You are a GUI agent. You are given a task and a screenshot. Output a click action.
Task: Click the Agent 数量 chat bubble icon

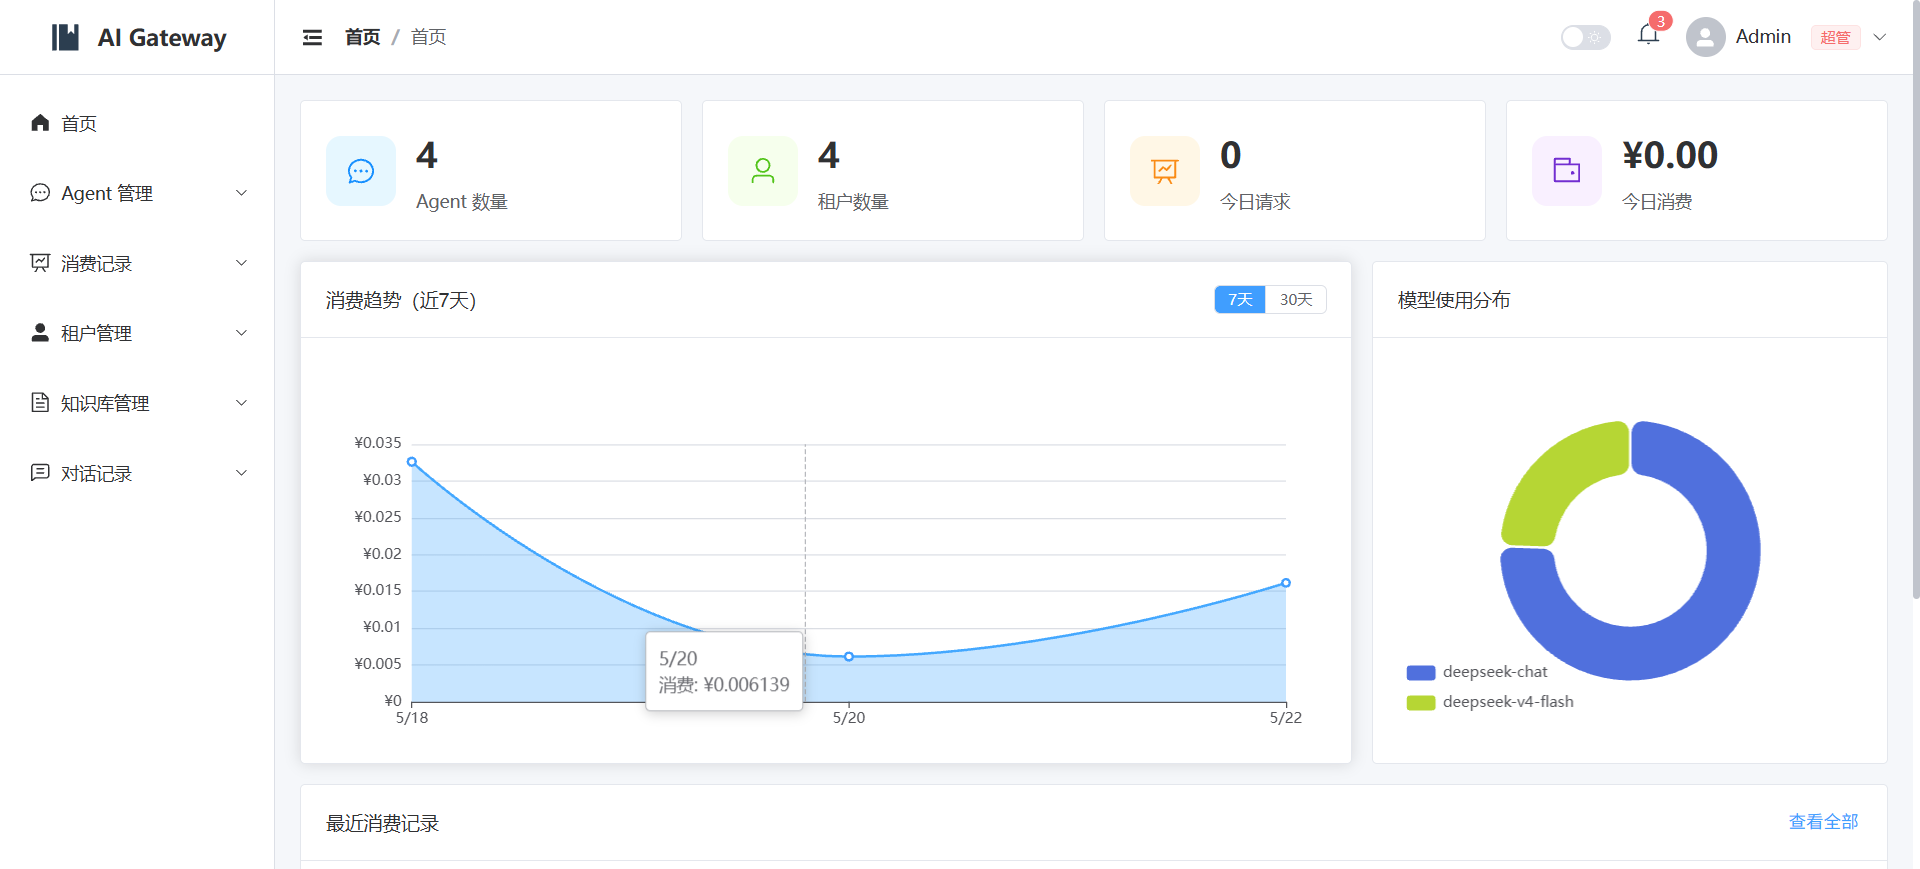coord(361,171)
